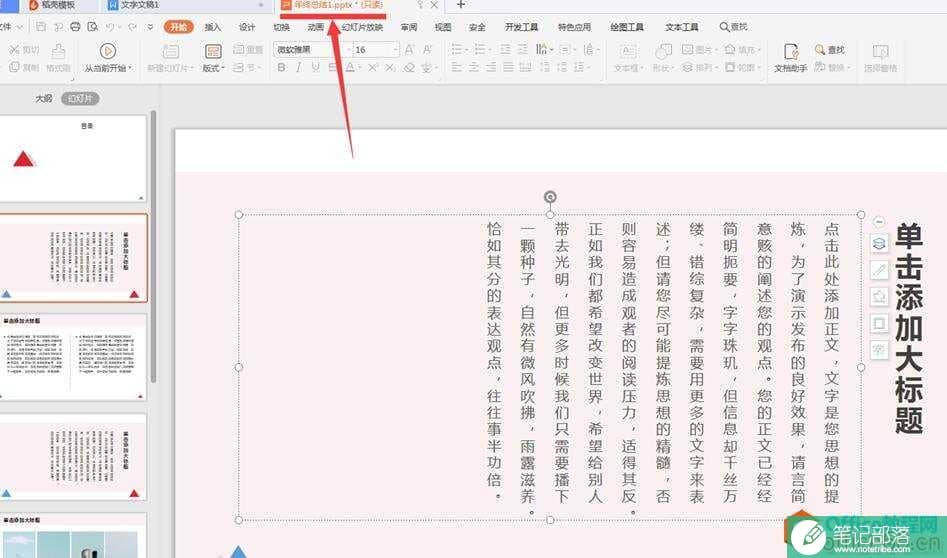Click the Print Preview icon

click(x=92, y=27)
